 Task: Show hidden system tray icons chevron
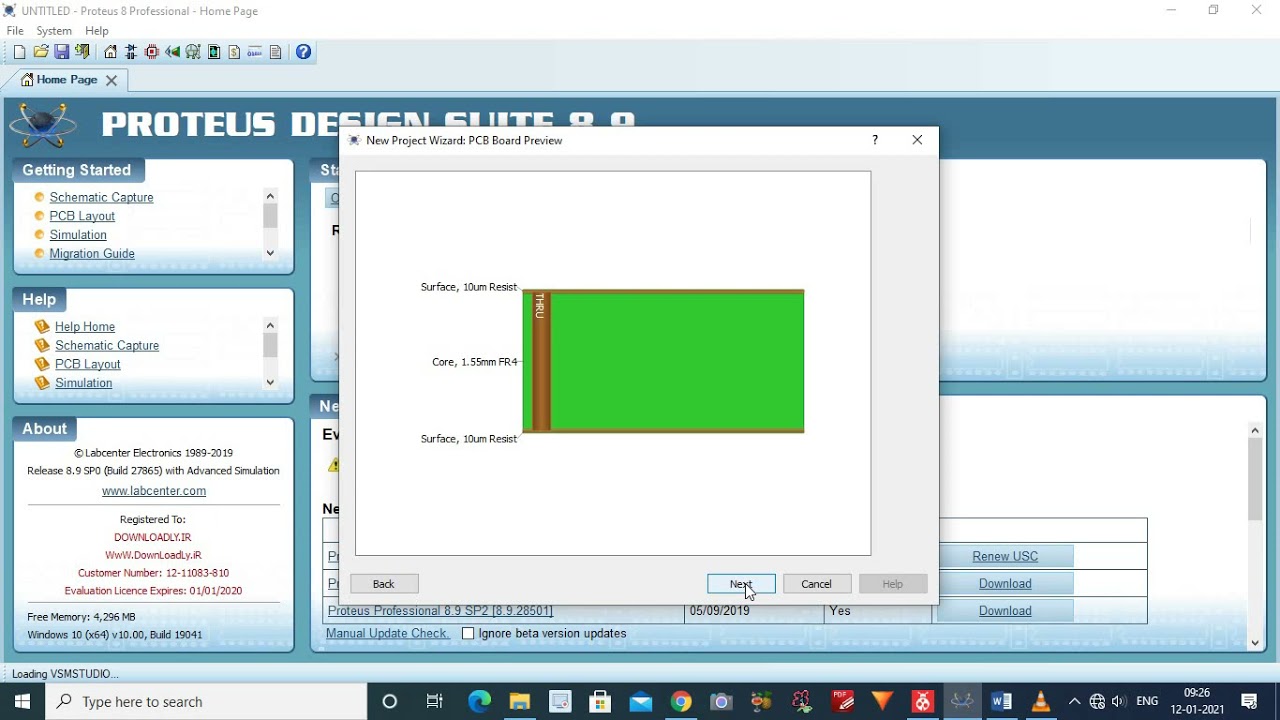tap(1075, 701)
